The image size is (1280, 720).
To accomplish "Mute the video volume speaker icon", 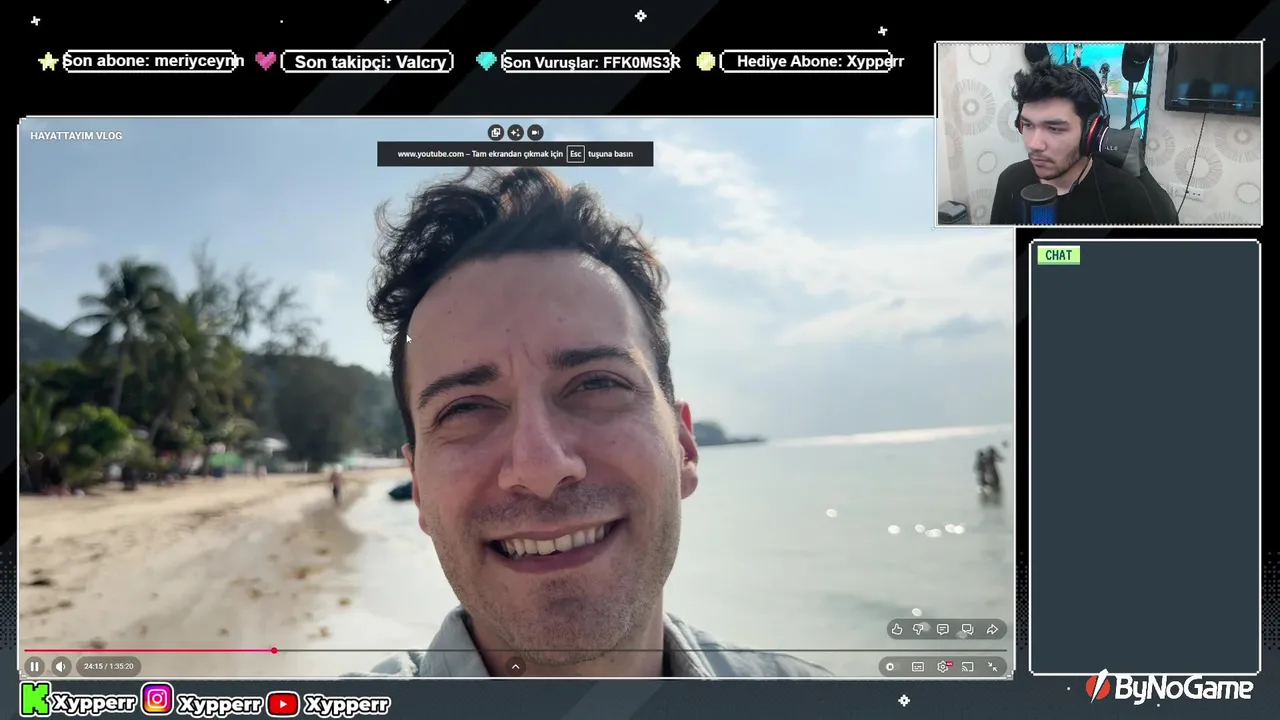I will tap(60, 666).
